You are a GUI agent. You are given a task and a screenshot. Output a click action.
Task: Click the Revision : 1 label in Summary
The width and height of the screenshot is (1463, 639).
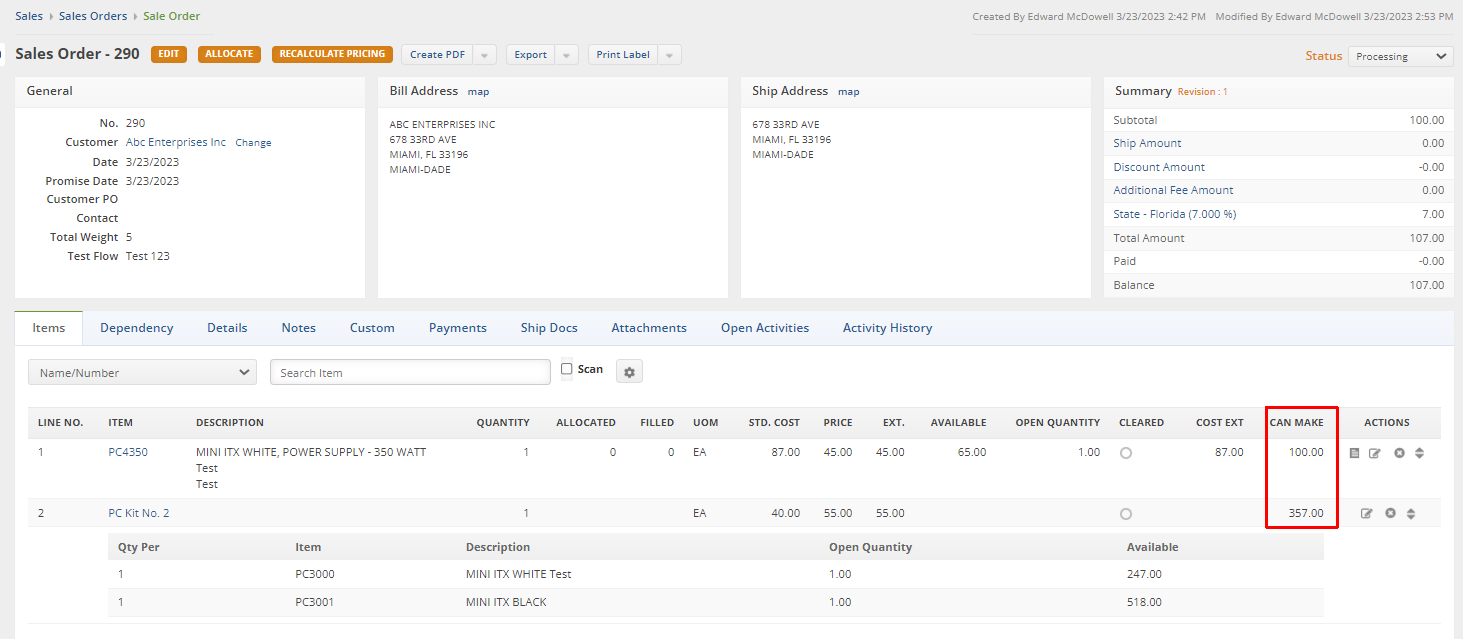[x=1202, y=92]
